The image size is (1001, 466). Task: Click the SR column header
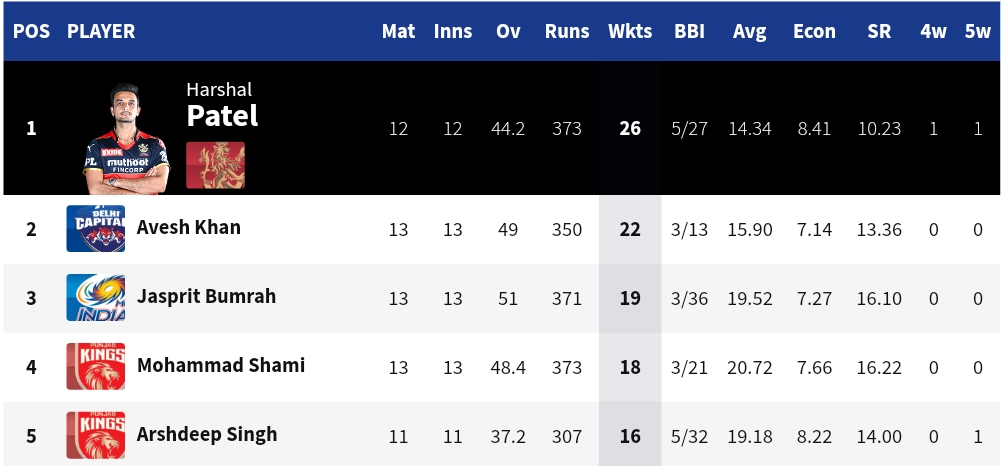point(879,31)
